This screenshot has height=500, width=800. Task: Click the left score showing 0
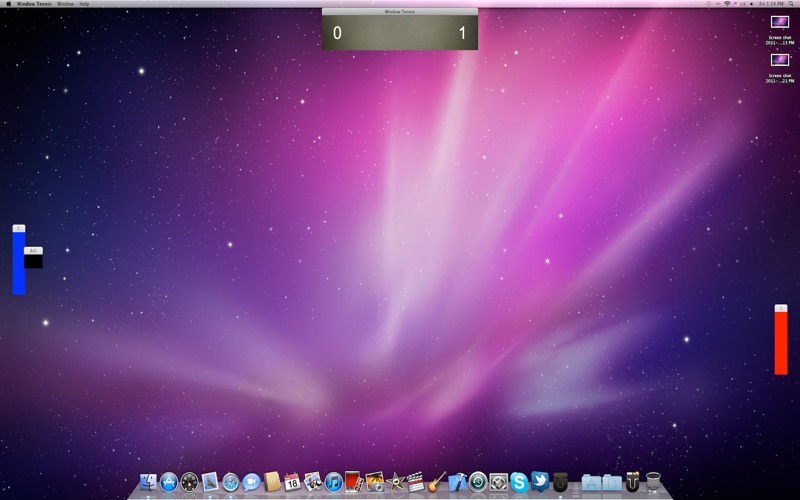pos(337,33)
